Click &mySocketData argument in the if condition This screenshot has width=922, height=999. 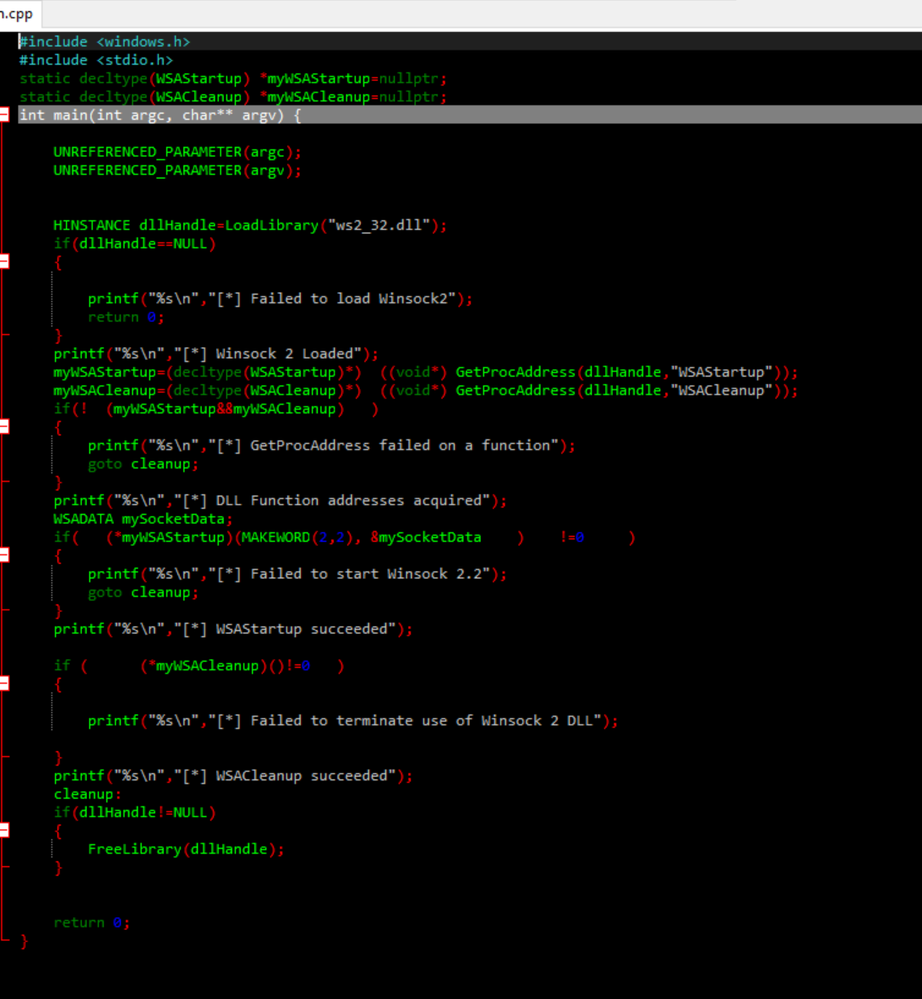click(426, 538)
